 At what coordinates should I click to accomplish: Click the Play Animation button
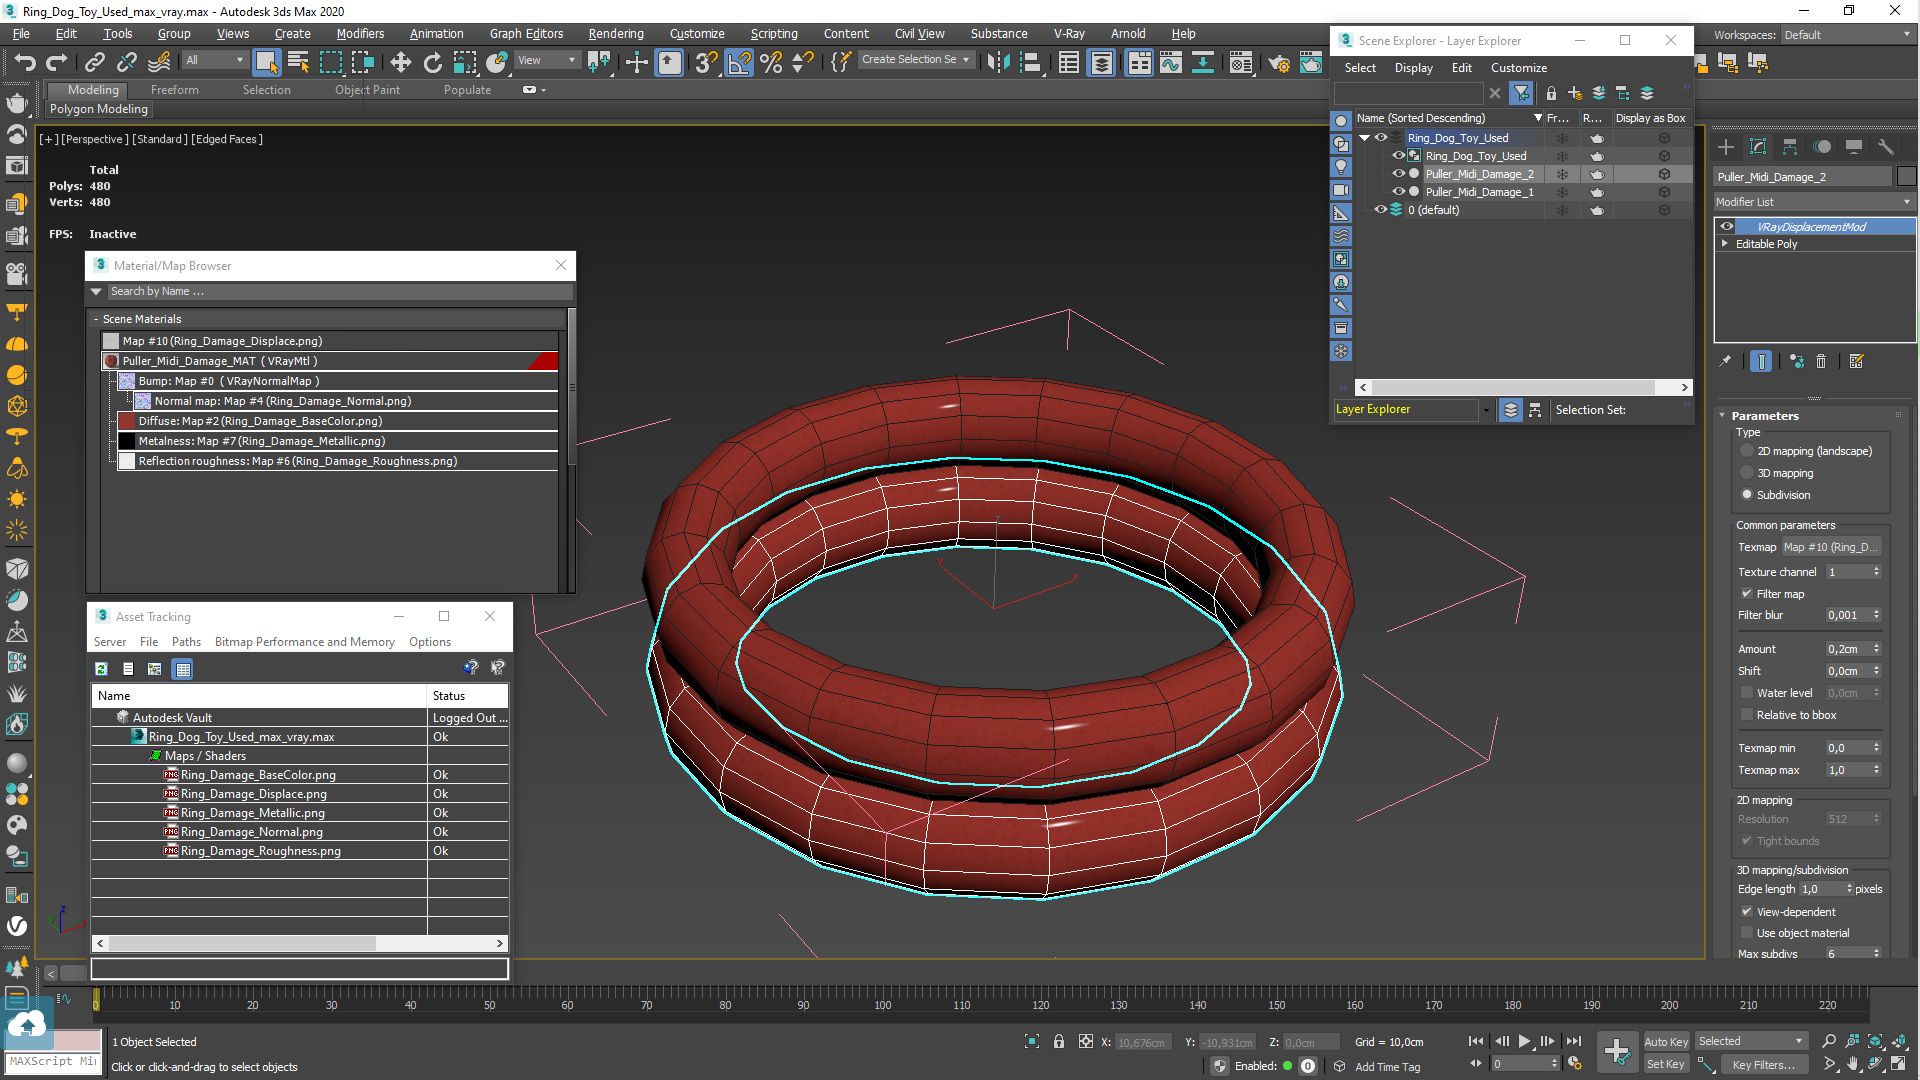(x=1524, y=1041)
